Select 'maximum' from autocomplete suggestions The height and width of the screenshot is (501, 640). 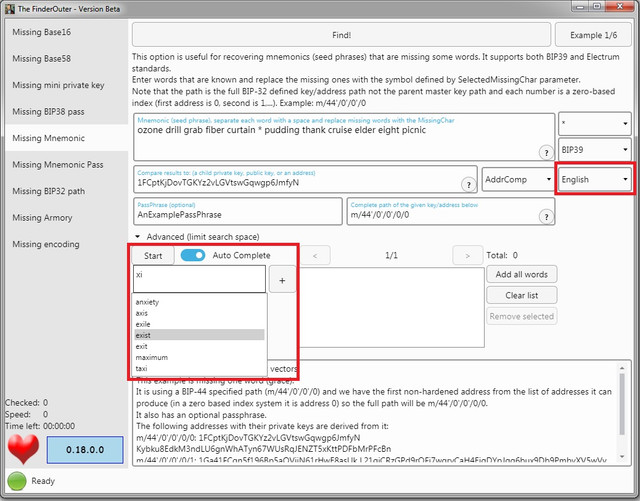199,357
